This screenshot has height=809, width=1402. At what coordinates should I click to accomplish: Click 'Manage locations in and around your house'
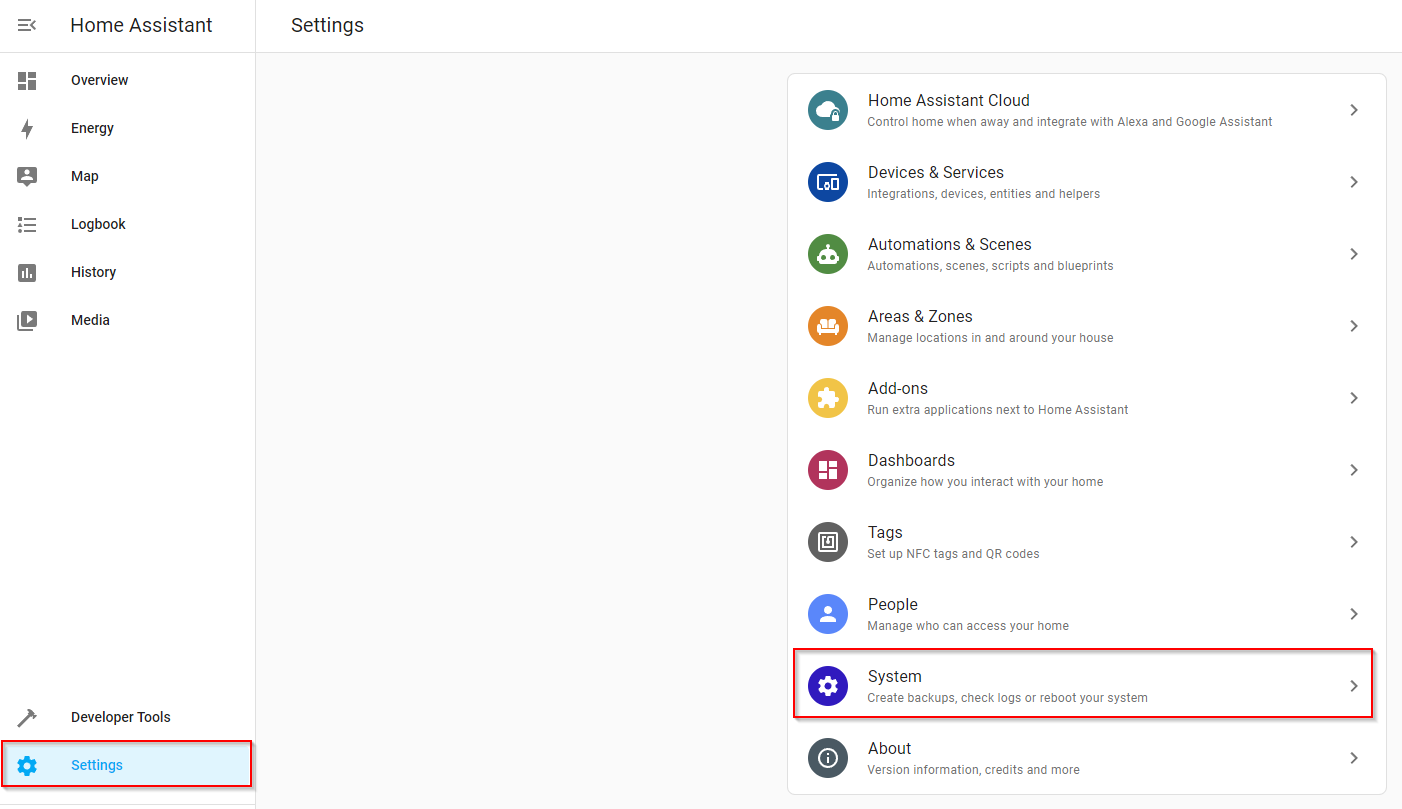990,338
